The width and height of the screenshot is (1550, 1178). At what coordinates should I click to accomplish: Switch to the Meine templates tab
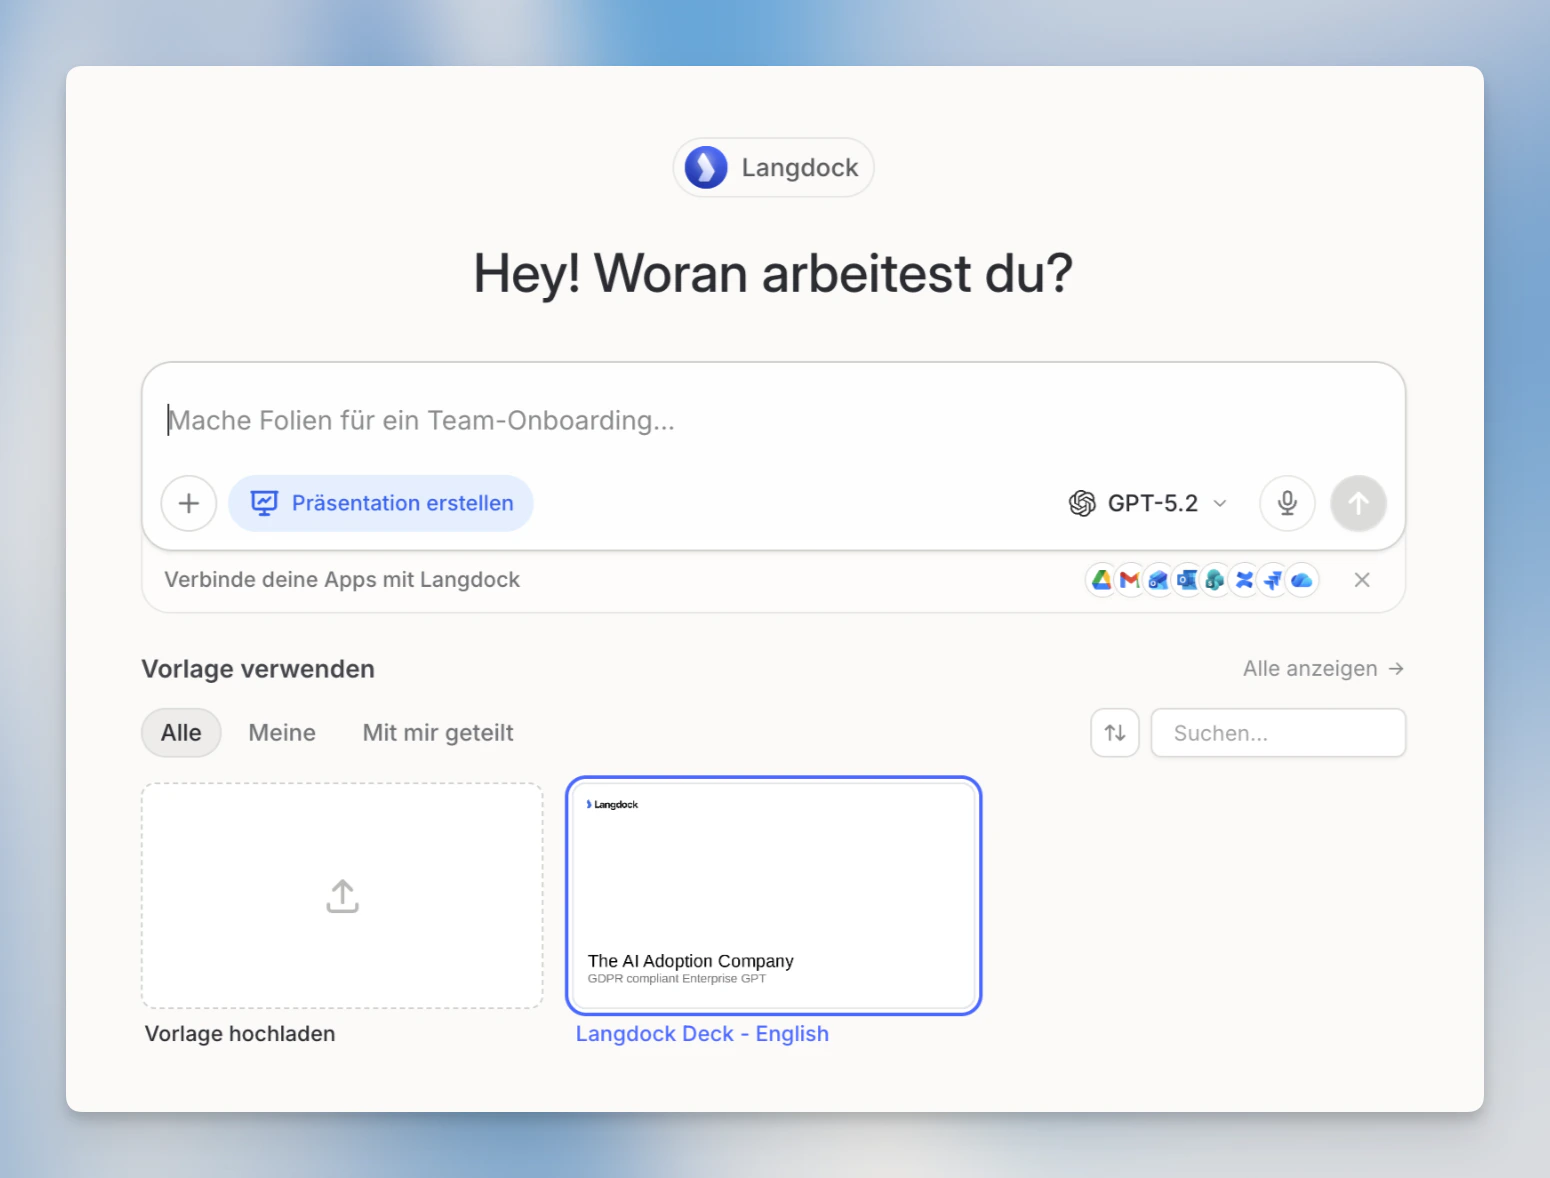pyautogui.click(x=281, y=732)
